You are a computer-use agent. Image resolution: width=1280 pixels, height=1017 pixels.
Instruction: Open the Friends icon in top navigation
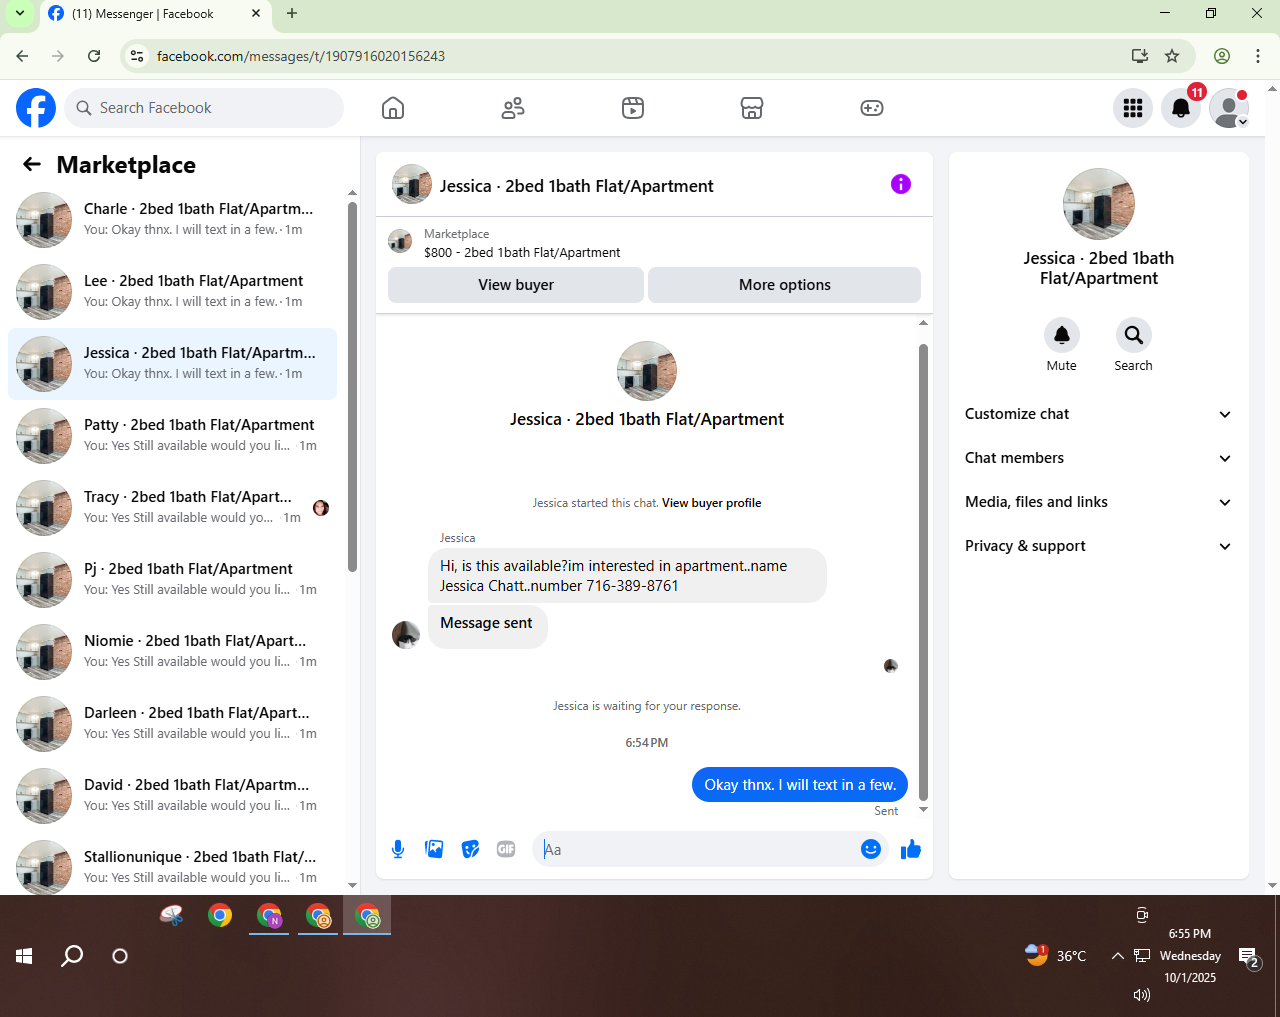[513, 108]
